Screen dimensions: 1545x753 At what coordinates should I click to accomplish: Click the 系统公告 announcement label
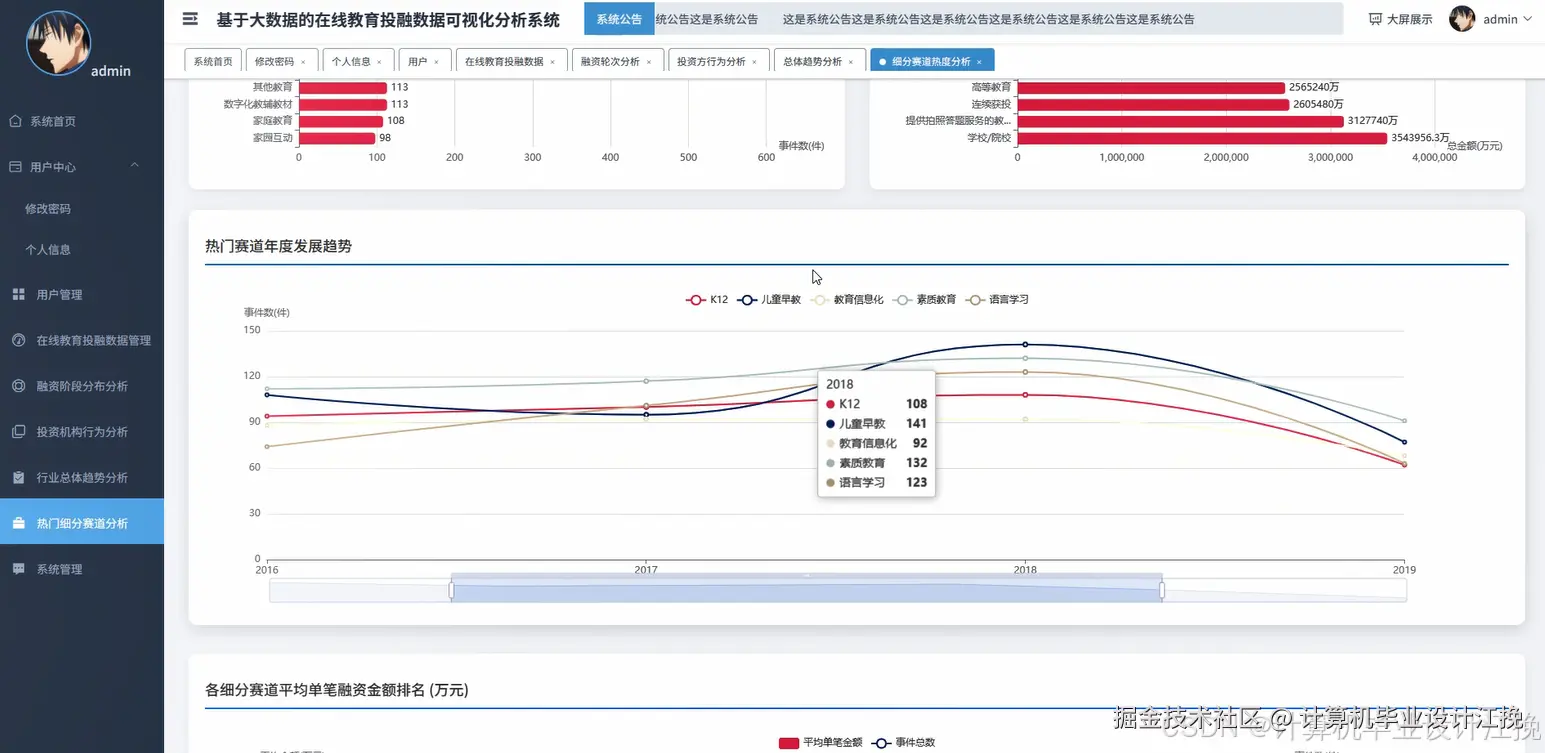click(619, 19)
